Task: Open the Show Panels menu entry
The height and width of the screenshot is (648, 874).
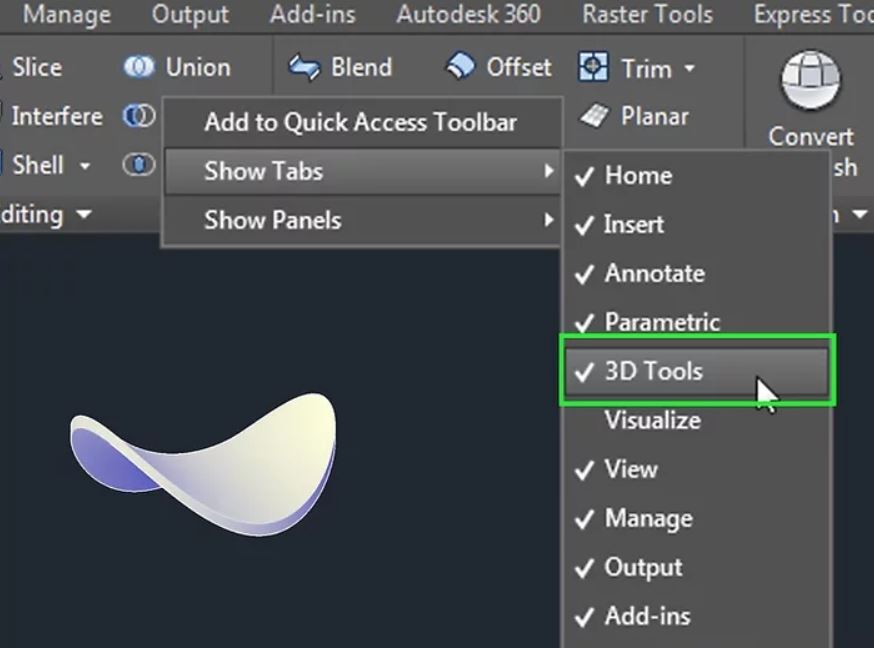Action: (x=362, y=220)
